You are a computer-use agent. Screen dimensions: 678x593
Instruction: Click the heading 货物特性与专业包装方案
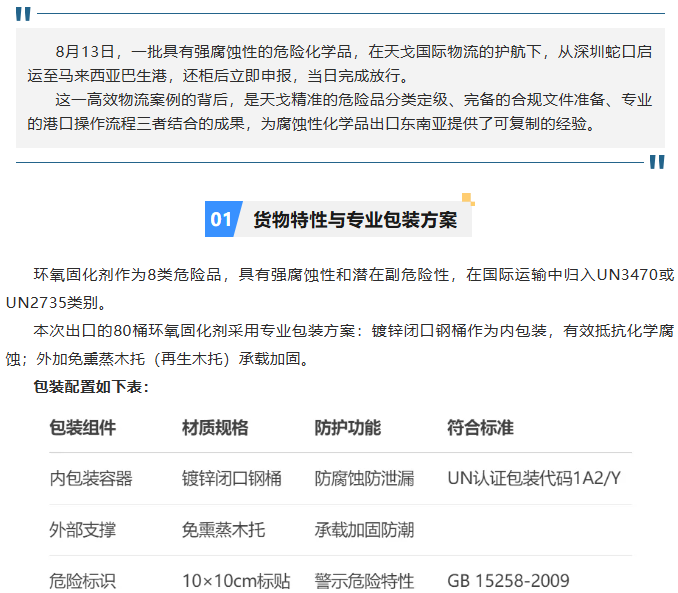tap(355, 220)
